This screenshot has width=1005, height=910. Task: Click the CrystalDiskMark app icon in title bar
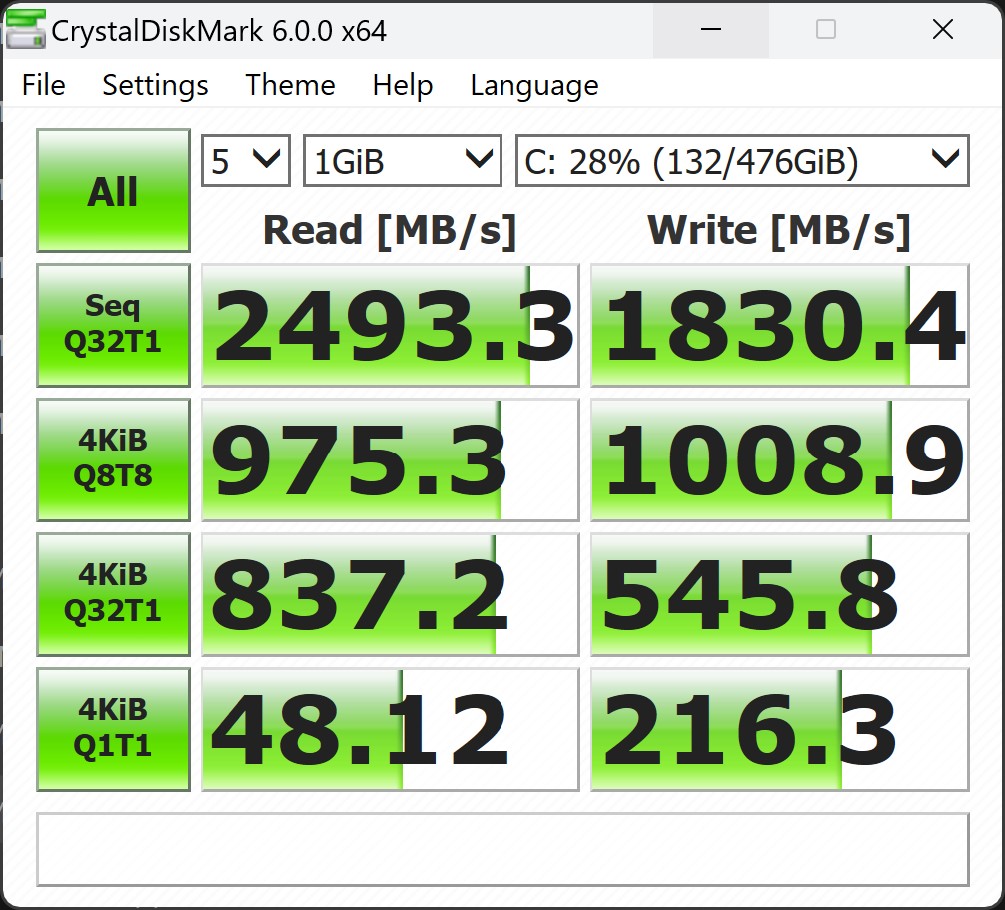point(25,29)
